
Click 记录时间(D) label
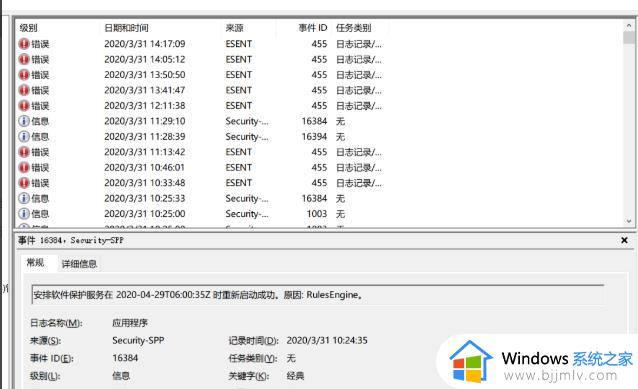[x=253, y=340]
